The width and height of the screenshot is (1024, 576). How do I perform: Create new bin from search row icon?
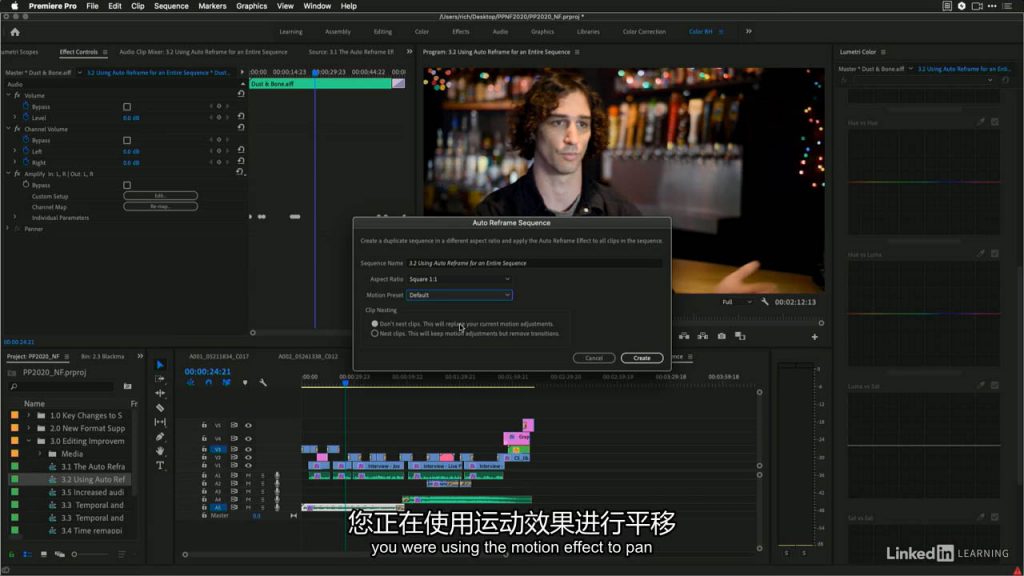pyautogui.click(x=127, y=387)
